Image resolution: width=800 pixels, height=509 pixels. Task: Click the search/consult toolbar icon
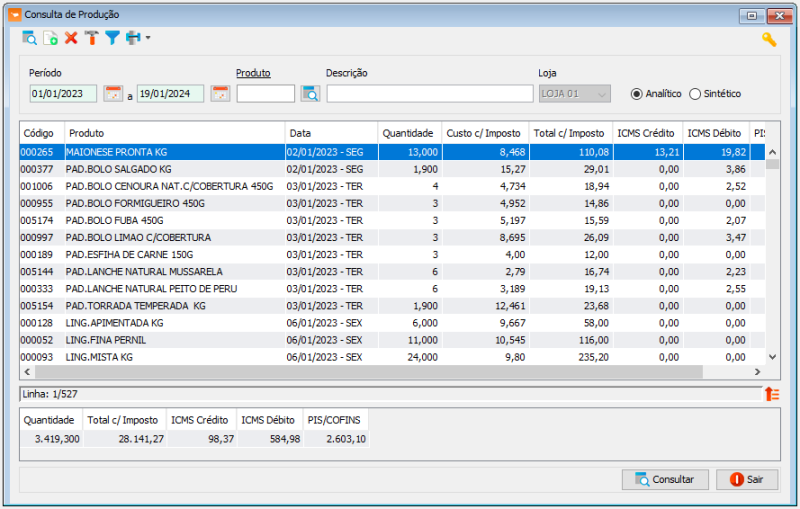coord(29,38)
